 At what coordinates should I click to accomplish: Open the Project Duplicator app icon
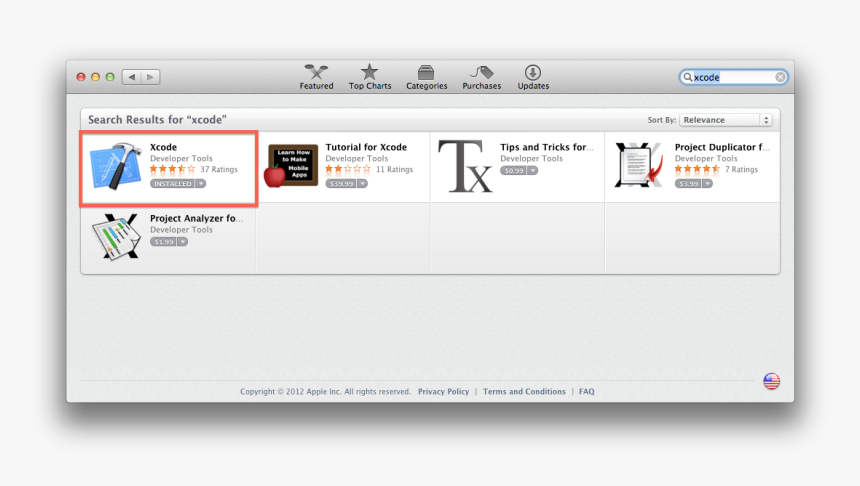(639, 165)
